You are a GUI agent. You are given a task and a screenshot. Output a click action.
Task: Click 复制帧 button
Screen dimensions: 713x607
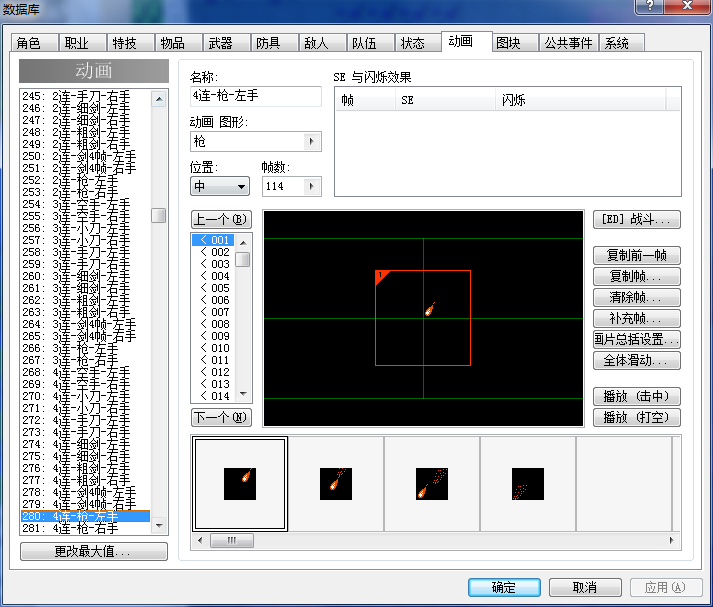click(637, 276)
